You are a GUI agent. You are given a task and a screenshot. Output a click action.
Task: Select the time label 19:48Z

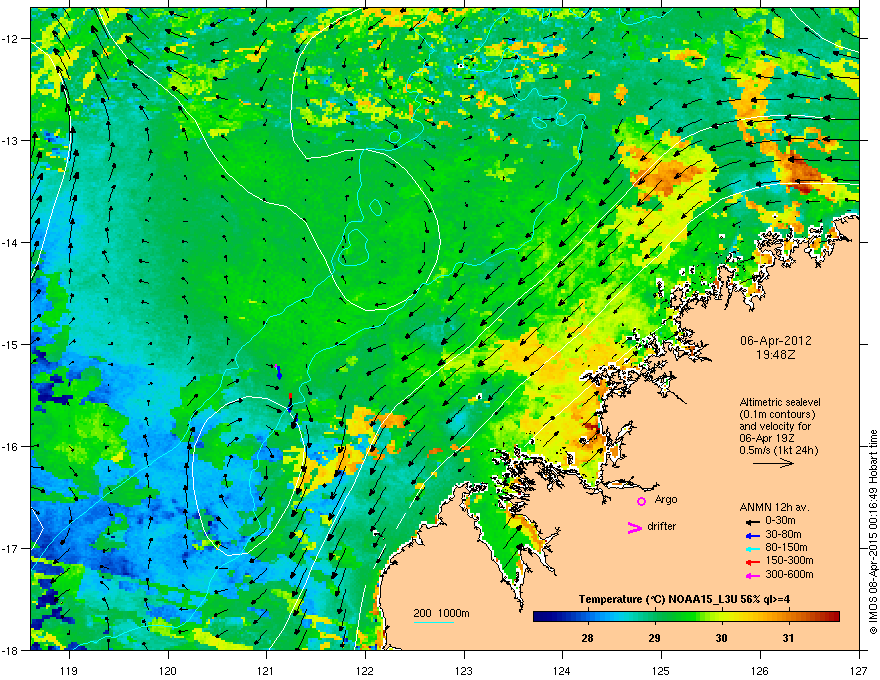776,355
